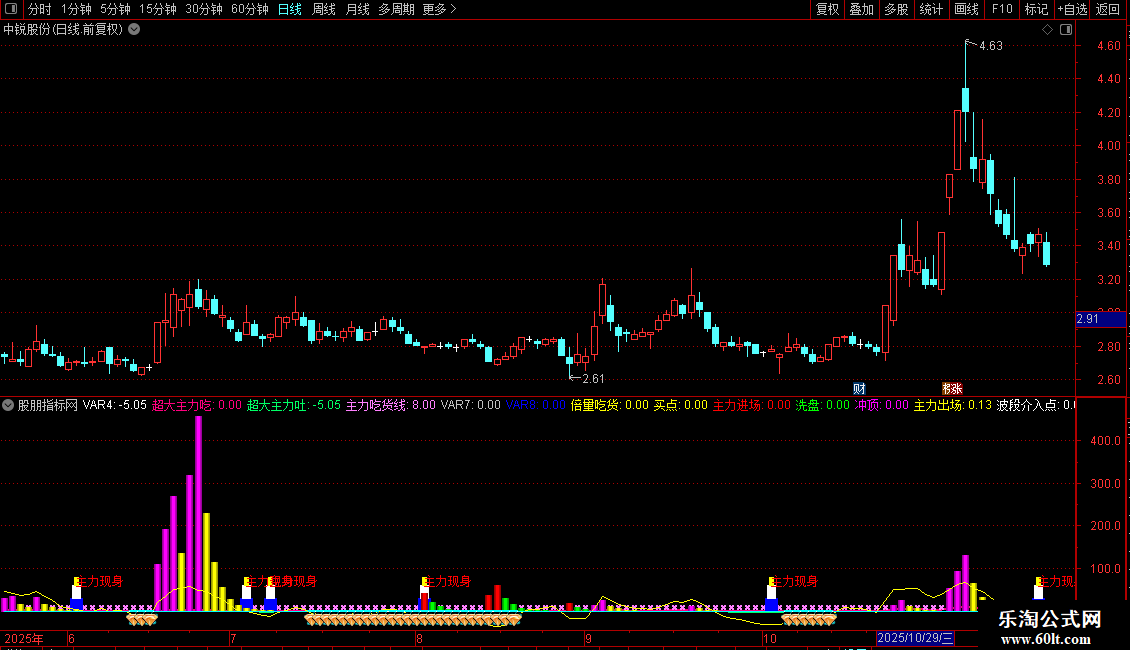This screenshot has width=1130, height=650.
Task: Open the 复权 adjustment menu
Action: [x=827, y=9]
